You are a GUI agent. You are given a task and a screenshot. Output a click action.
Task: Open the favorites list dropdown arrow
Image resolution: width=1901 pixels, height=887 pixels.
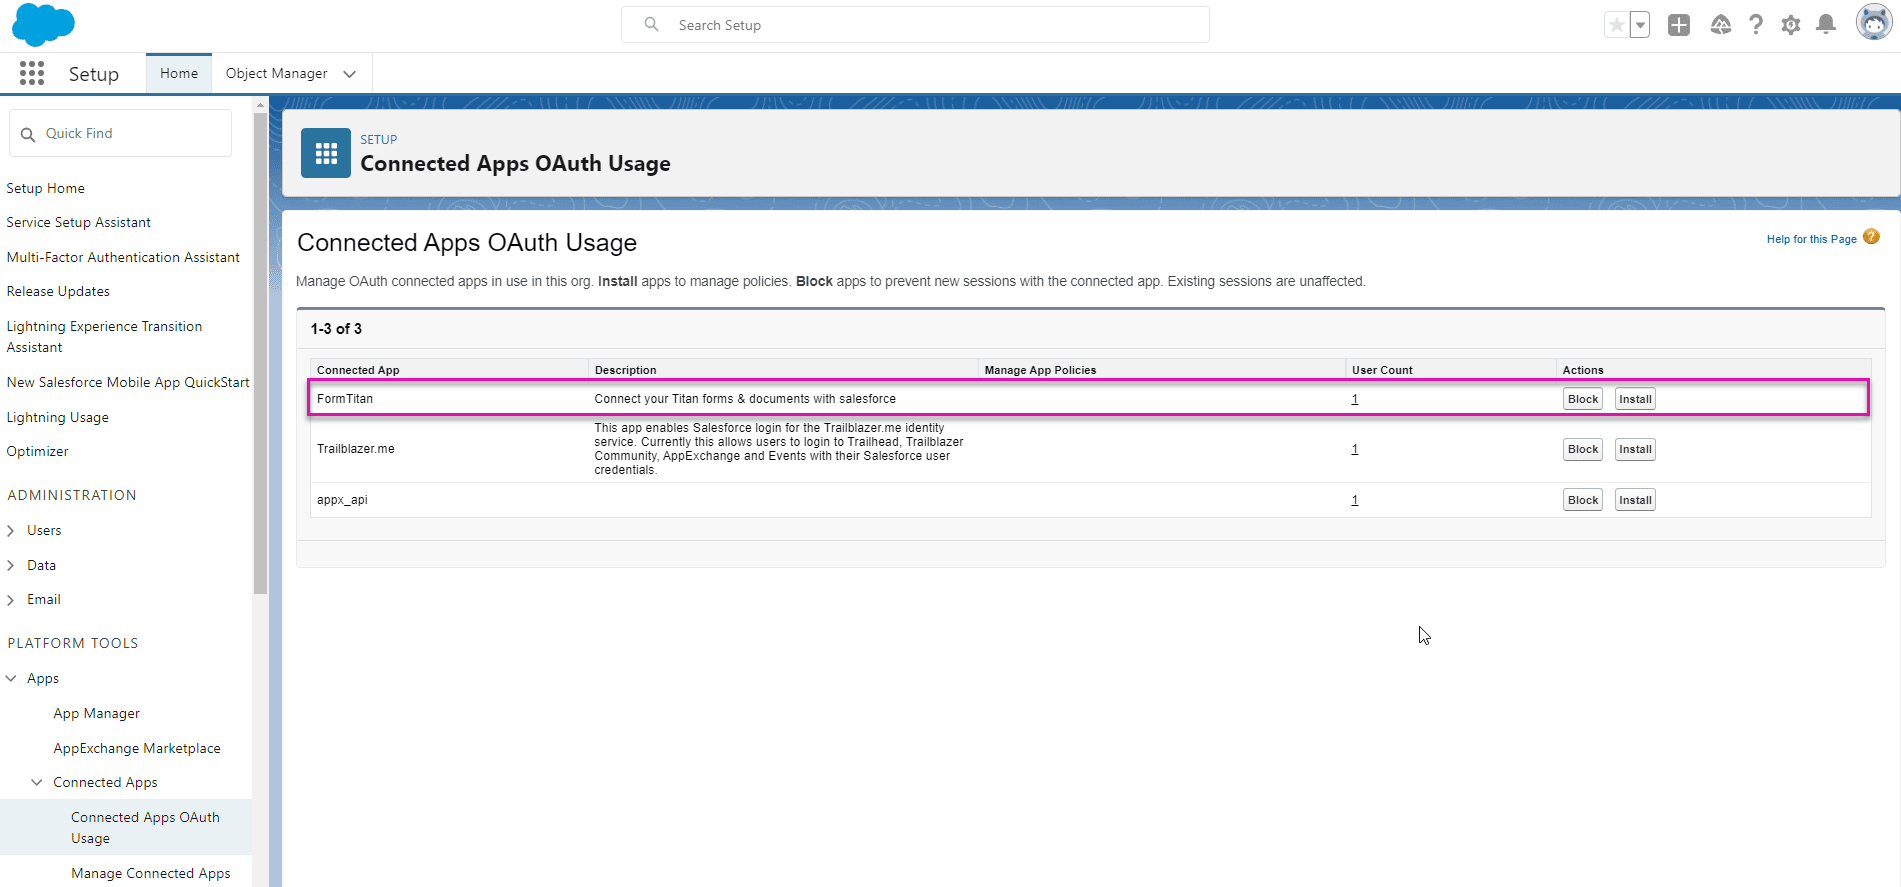(1640, 25)
